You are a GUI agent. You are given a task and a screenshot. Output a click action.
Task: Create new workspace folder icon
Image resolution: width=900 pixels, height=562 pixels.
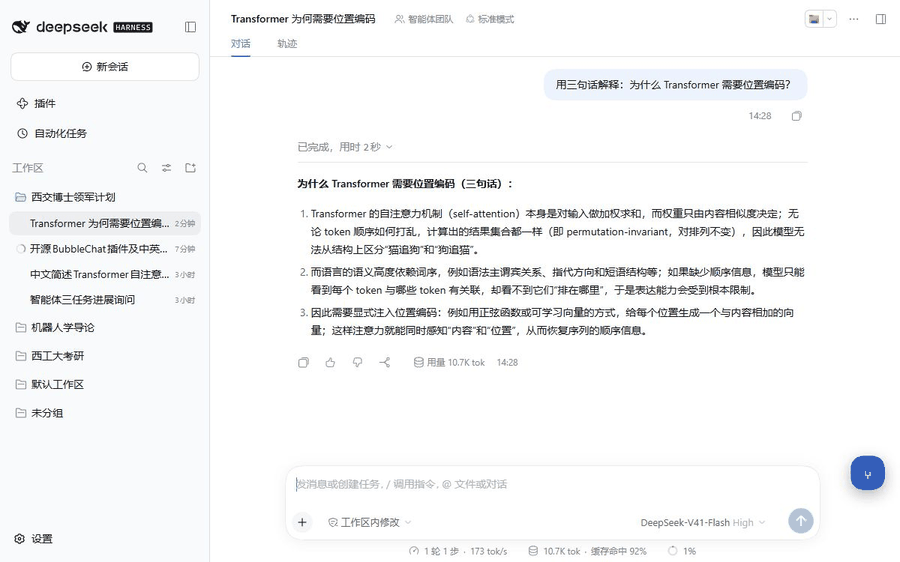click(191, 168)
